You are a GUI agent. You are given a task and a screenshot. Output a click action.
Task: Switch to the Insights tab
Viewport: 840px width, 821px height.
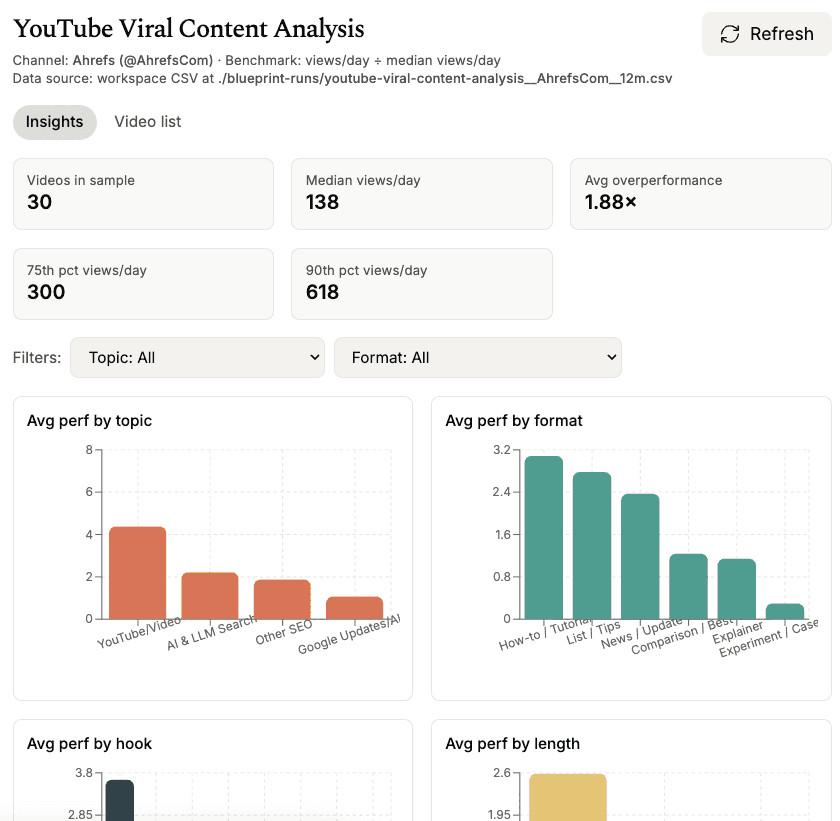[x=55, y=122]
